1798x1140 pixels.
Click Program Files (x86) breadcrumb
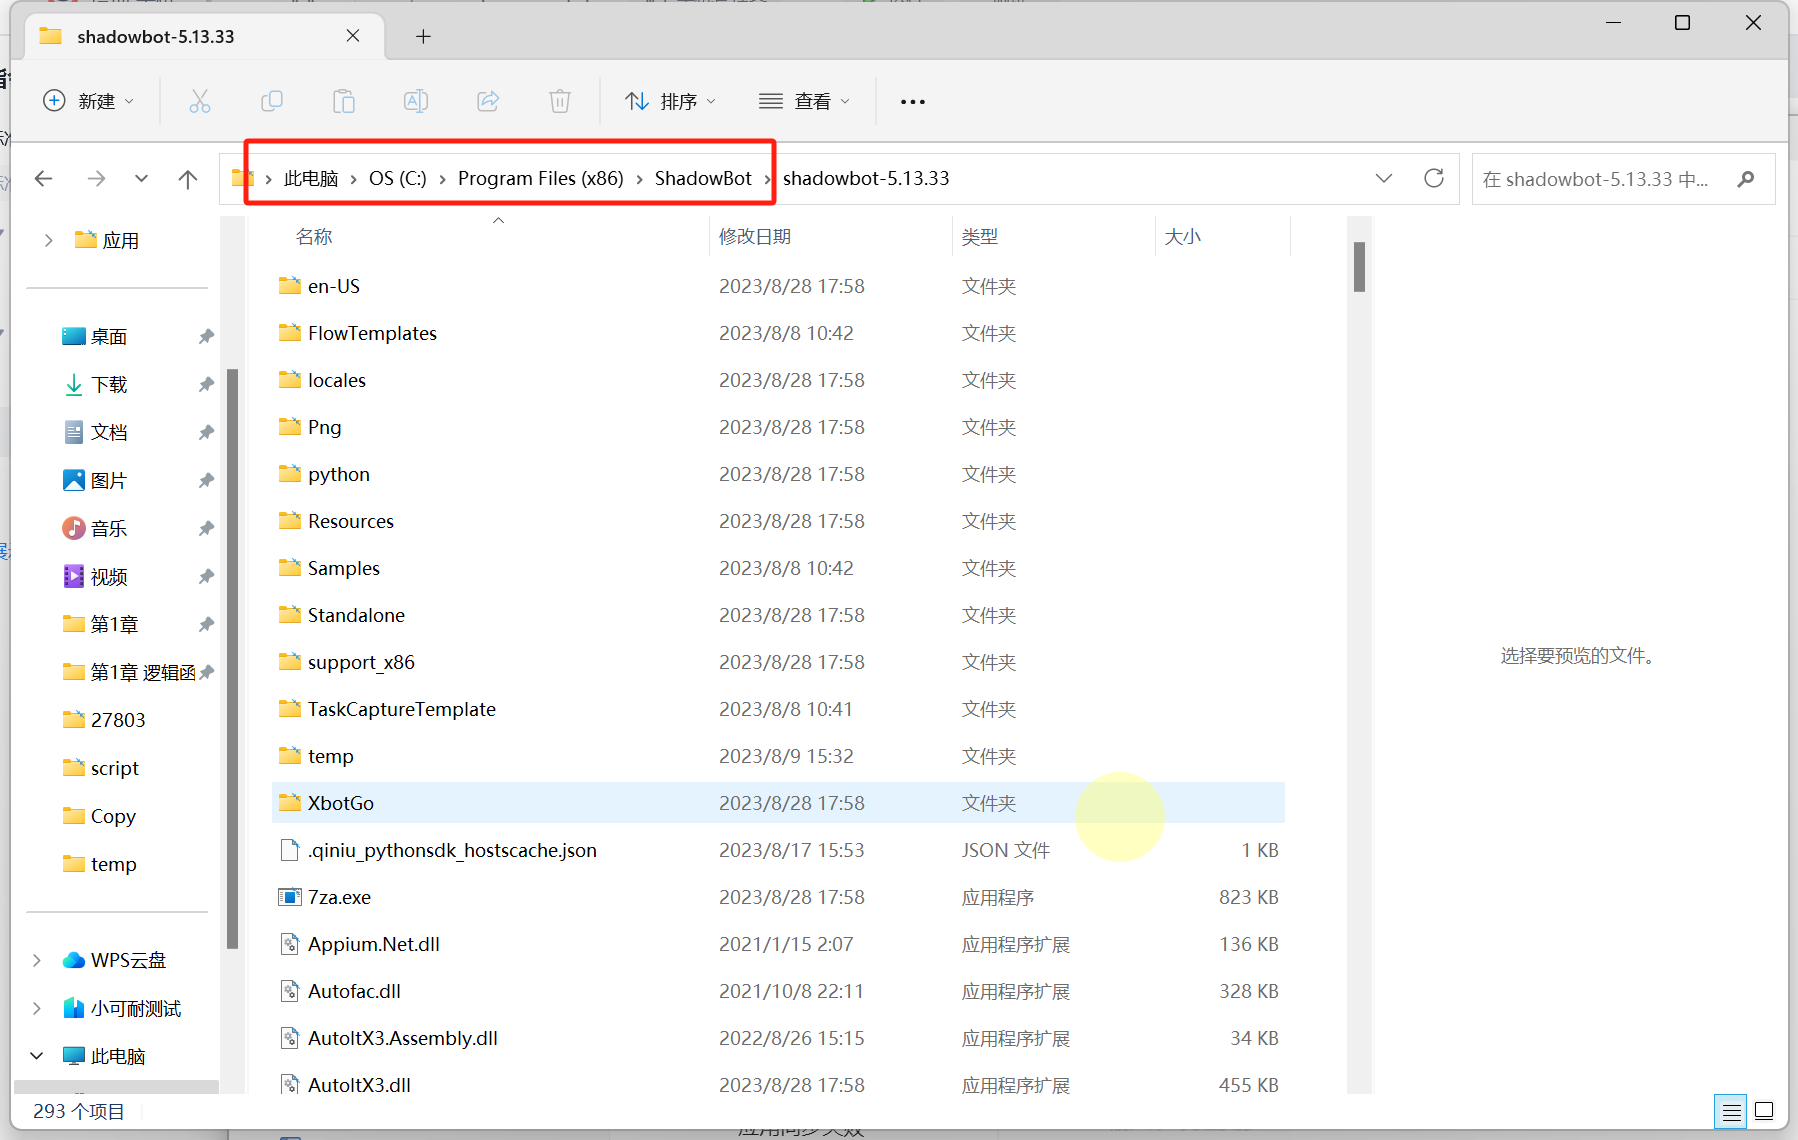coord(540,178)
